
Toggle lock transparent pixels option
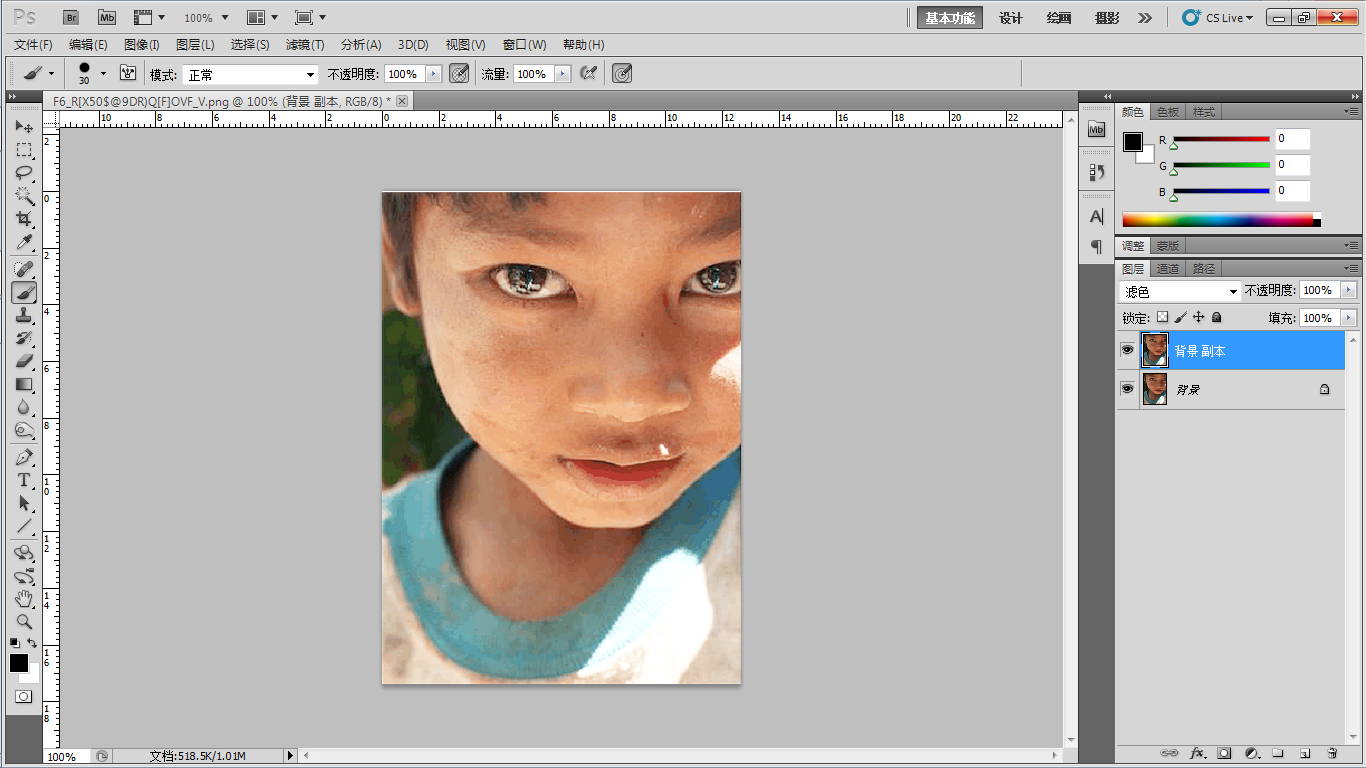click(1162, 317)
